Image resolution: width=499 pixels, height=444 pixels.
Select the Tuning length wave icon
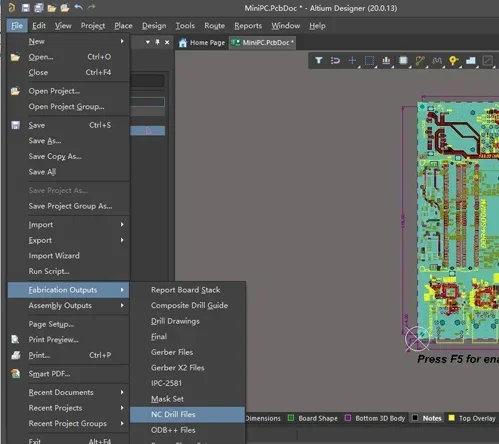tap(437, 60)
